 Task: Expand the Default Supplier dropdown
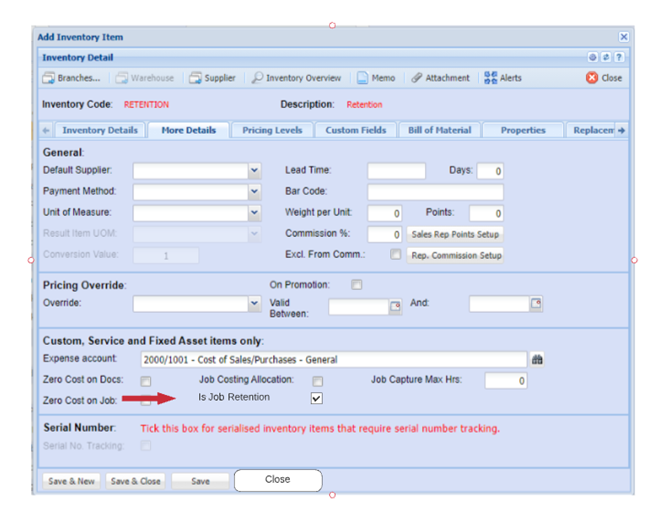(x=254, y=171)
